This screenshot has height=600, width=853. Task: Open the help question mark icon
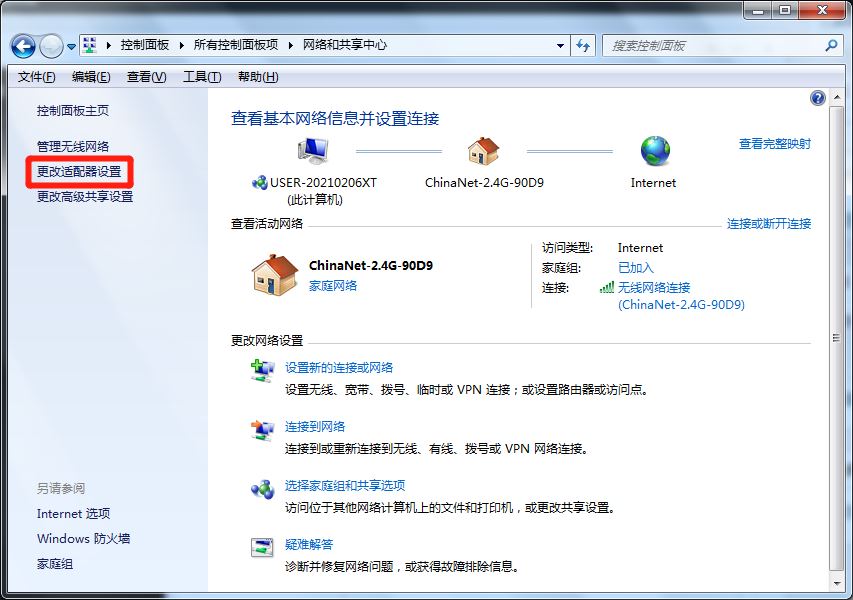pos(817,97)
